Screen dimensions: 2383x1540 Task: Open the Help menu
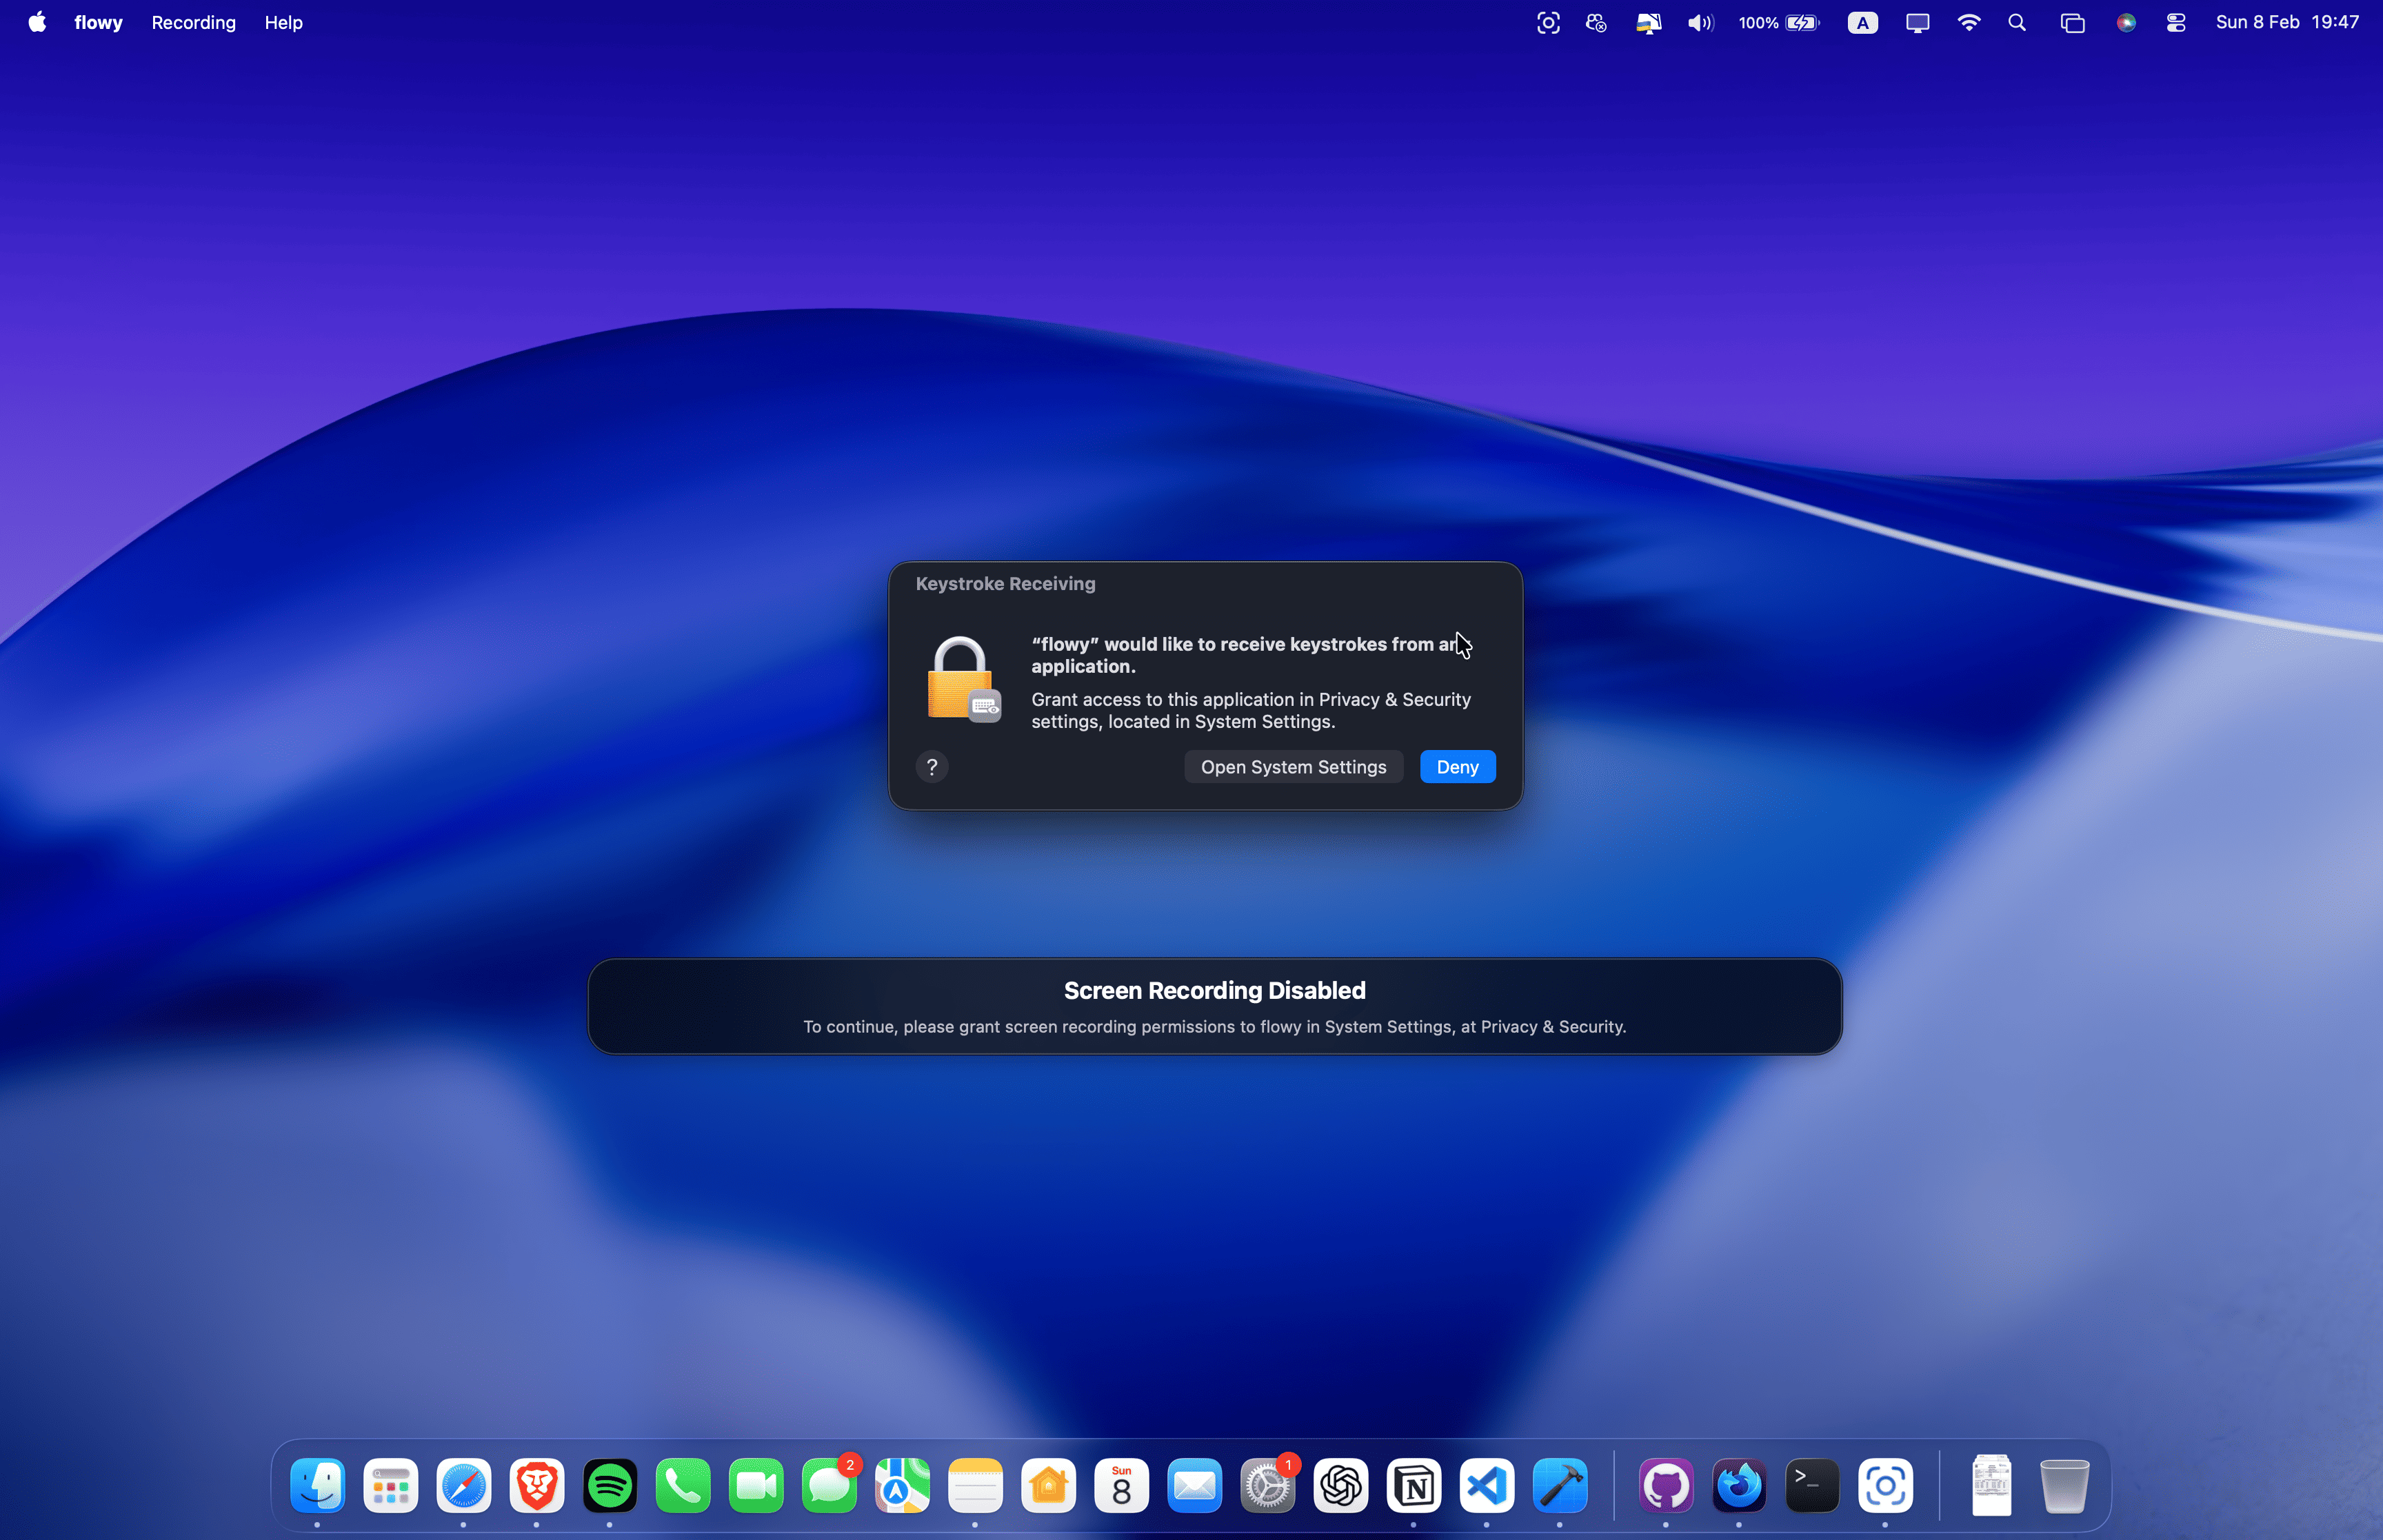pyautogui.click(x=283, y=22)
